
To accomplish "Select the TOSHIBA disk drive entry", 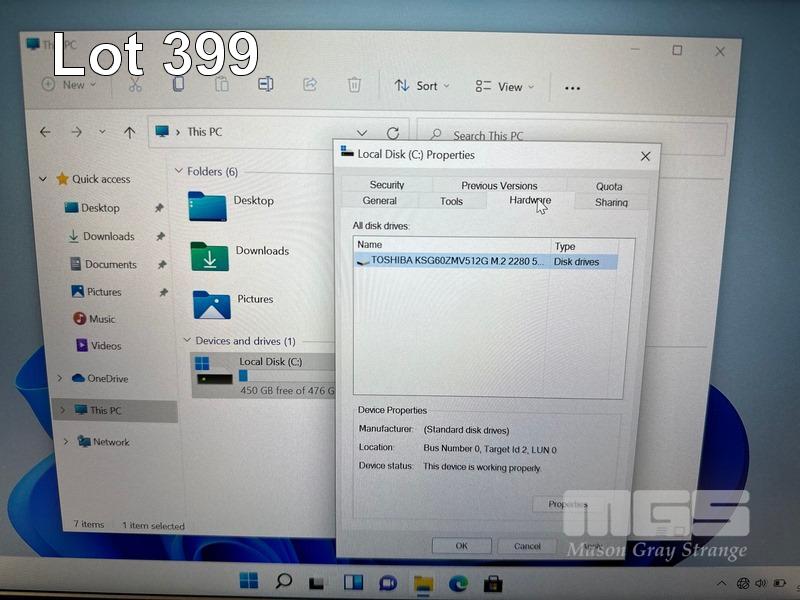I will pos(455,261).
